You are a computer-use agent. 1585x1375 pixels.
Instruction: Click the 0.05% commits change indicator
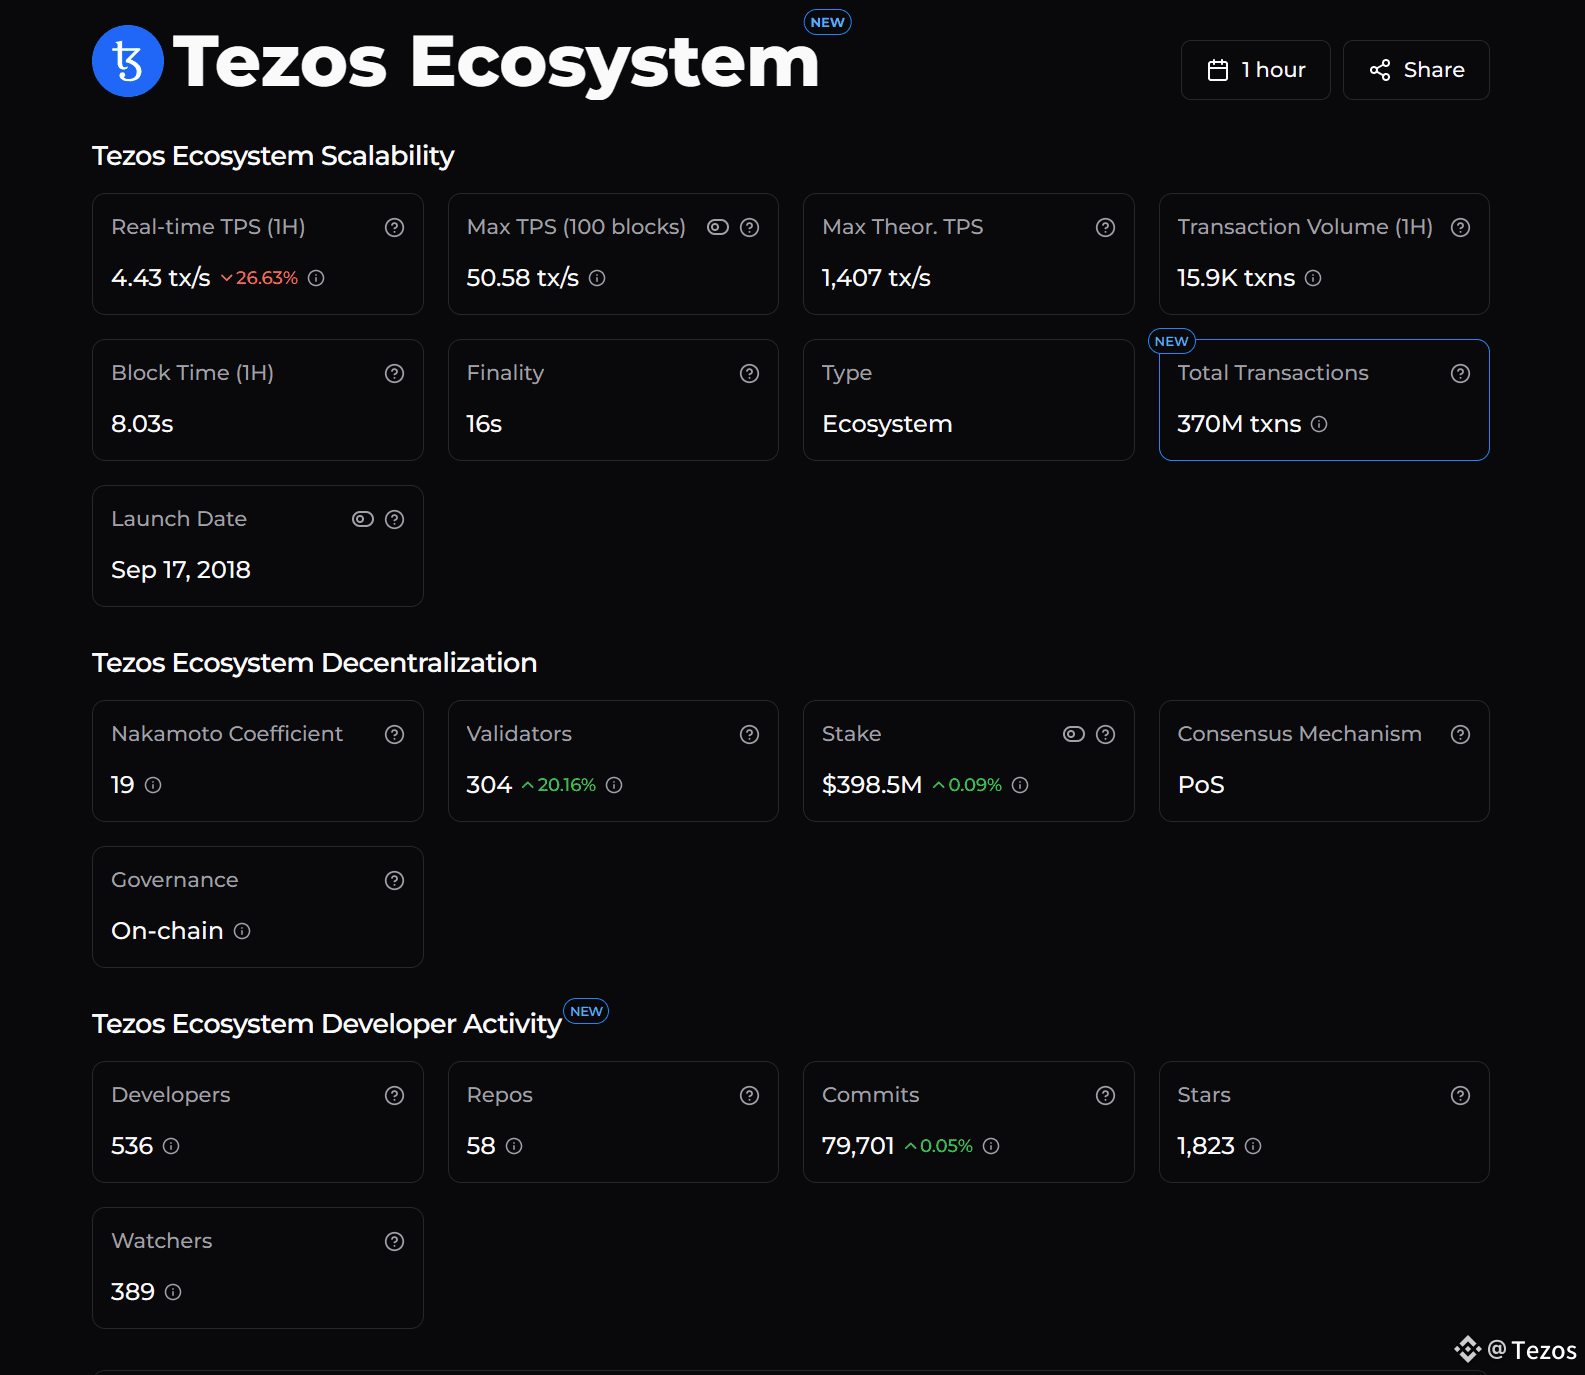click(938, 1146)
